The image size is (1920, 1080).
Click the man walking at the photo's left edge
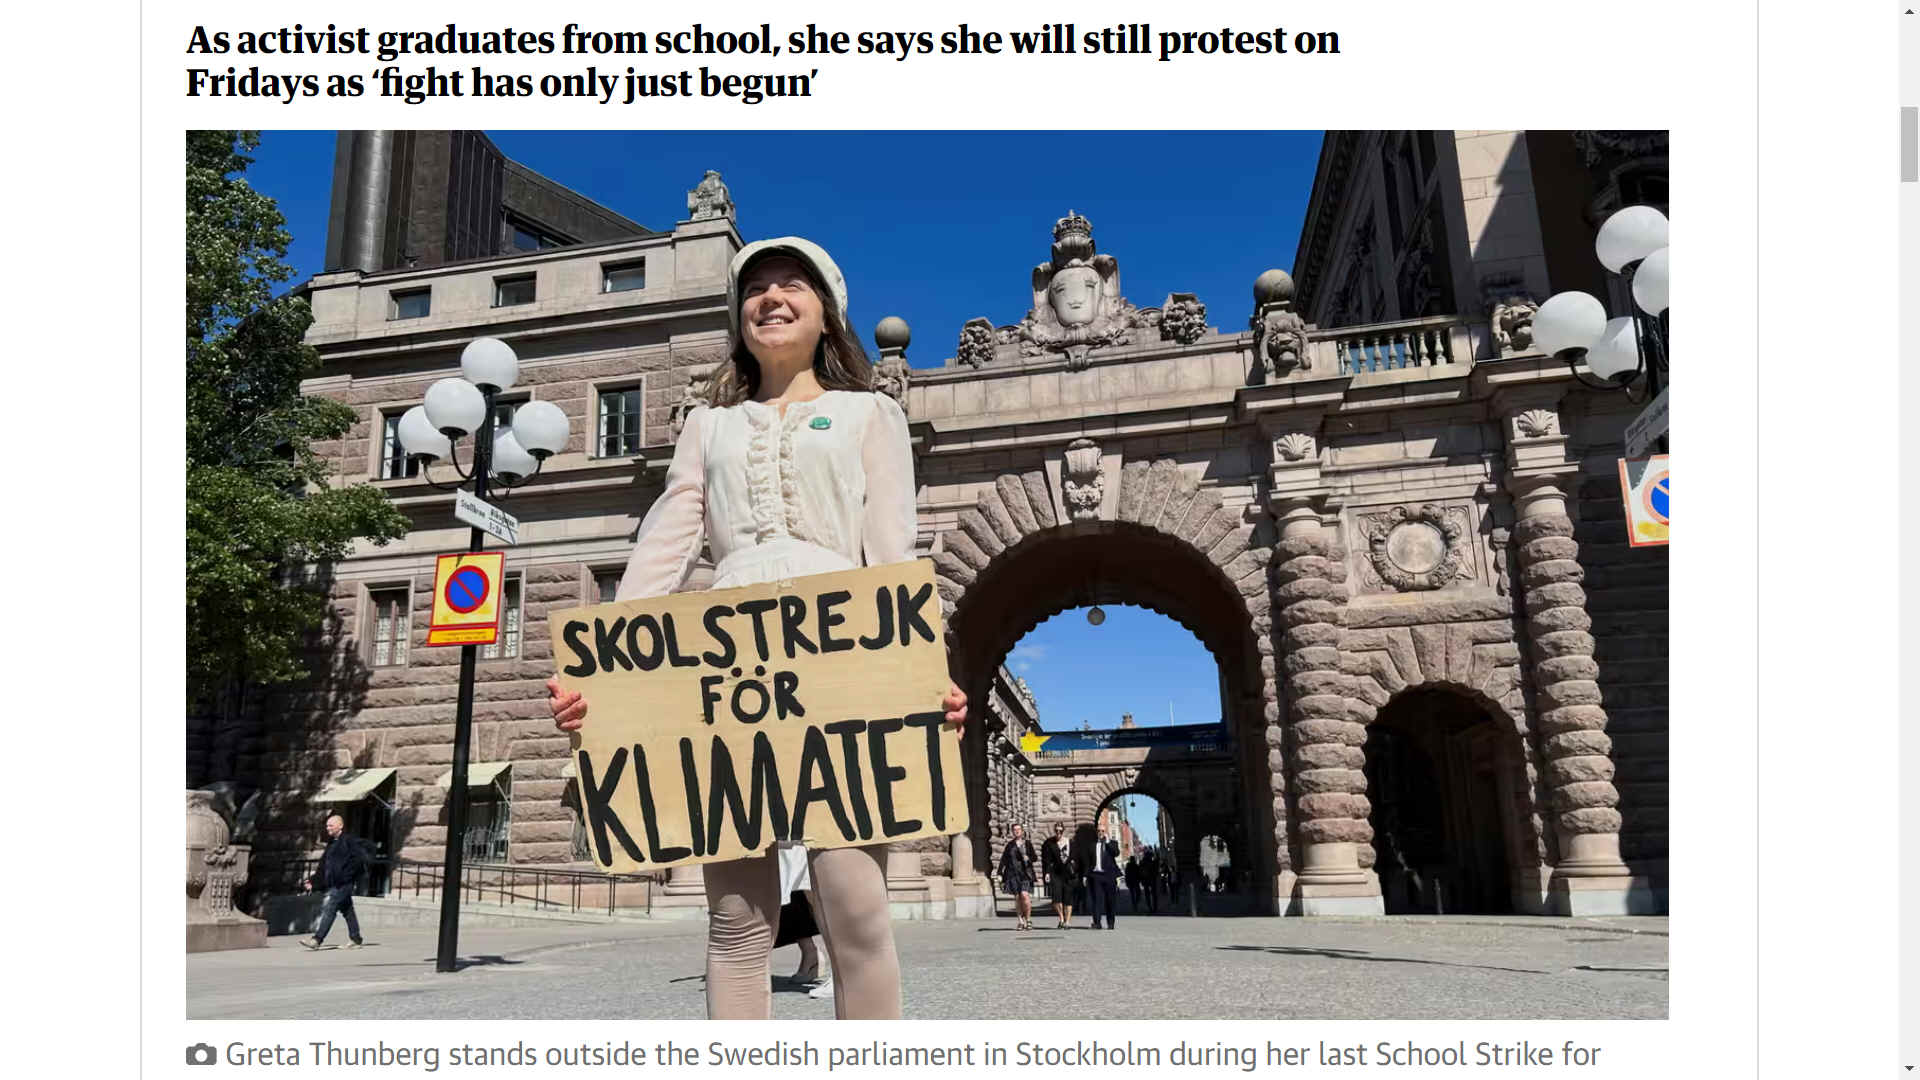click(x=335, y=881)
